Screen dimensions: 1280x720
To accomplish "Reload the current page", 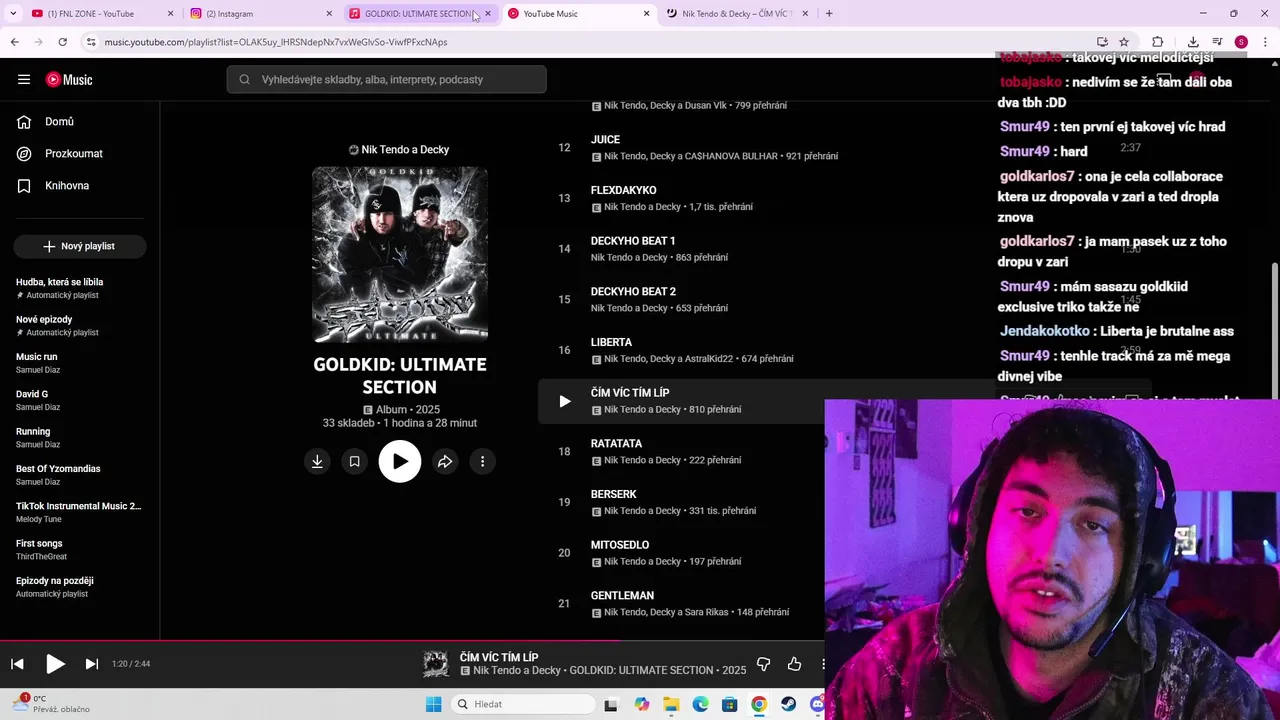I will click(62, 42).
